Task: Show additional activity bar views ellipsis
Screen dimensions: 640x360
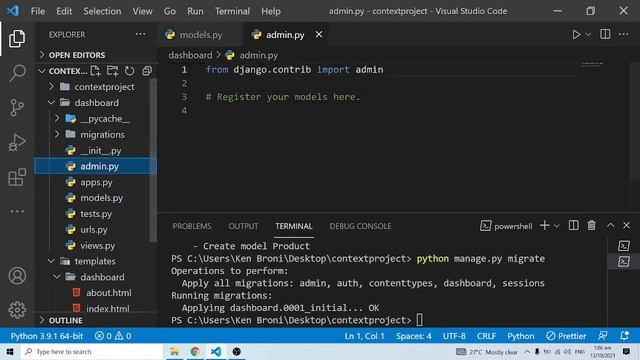Action: click(x=17, y=211)
